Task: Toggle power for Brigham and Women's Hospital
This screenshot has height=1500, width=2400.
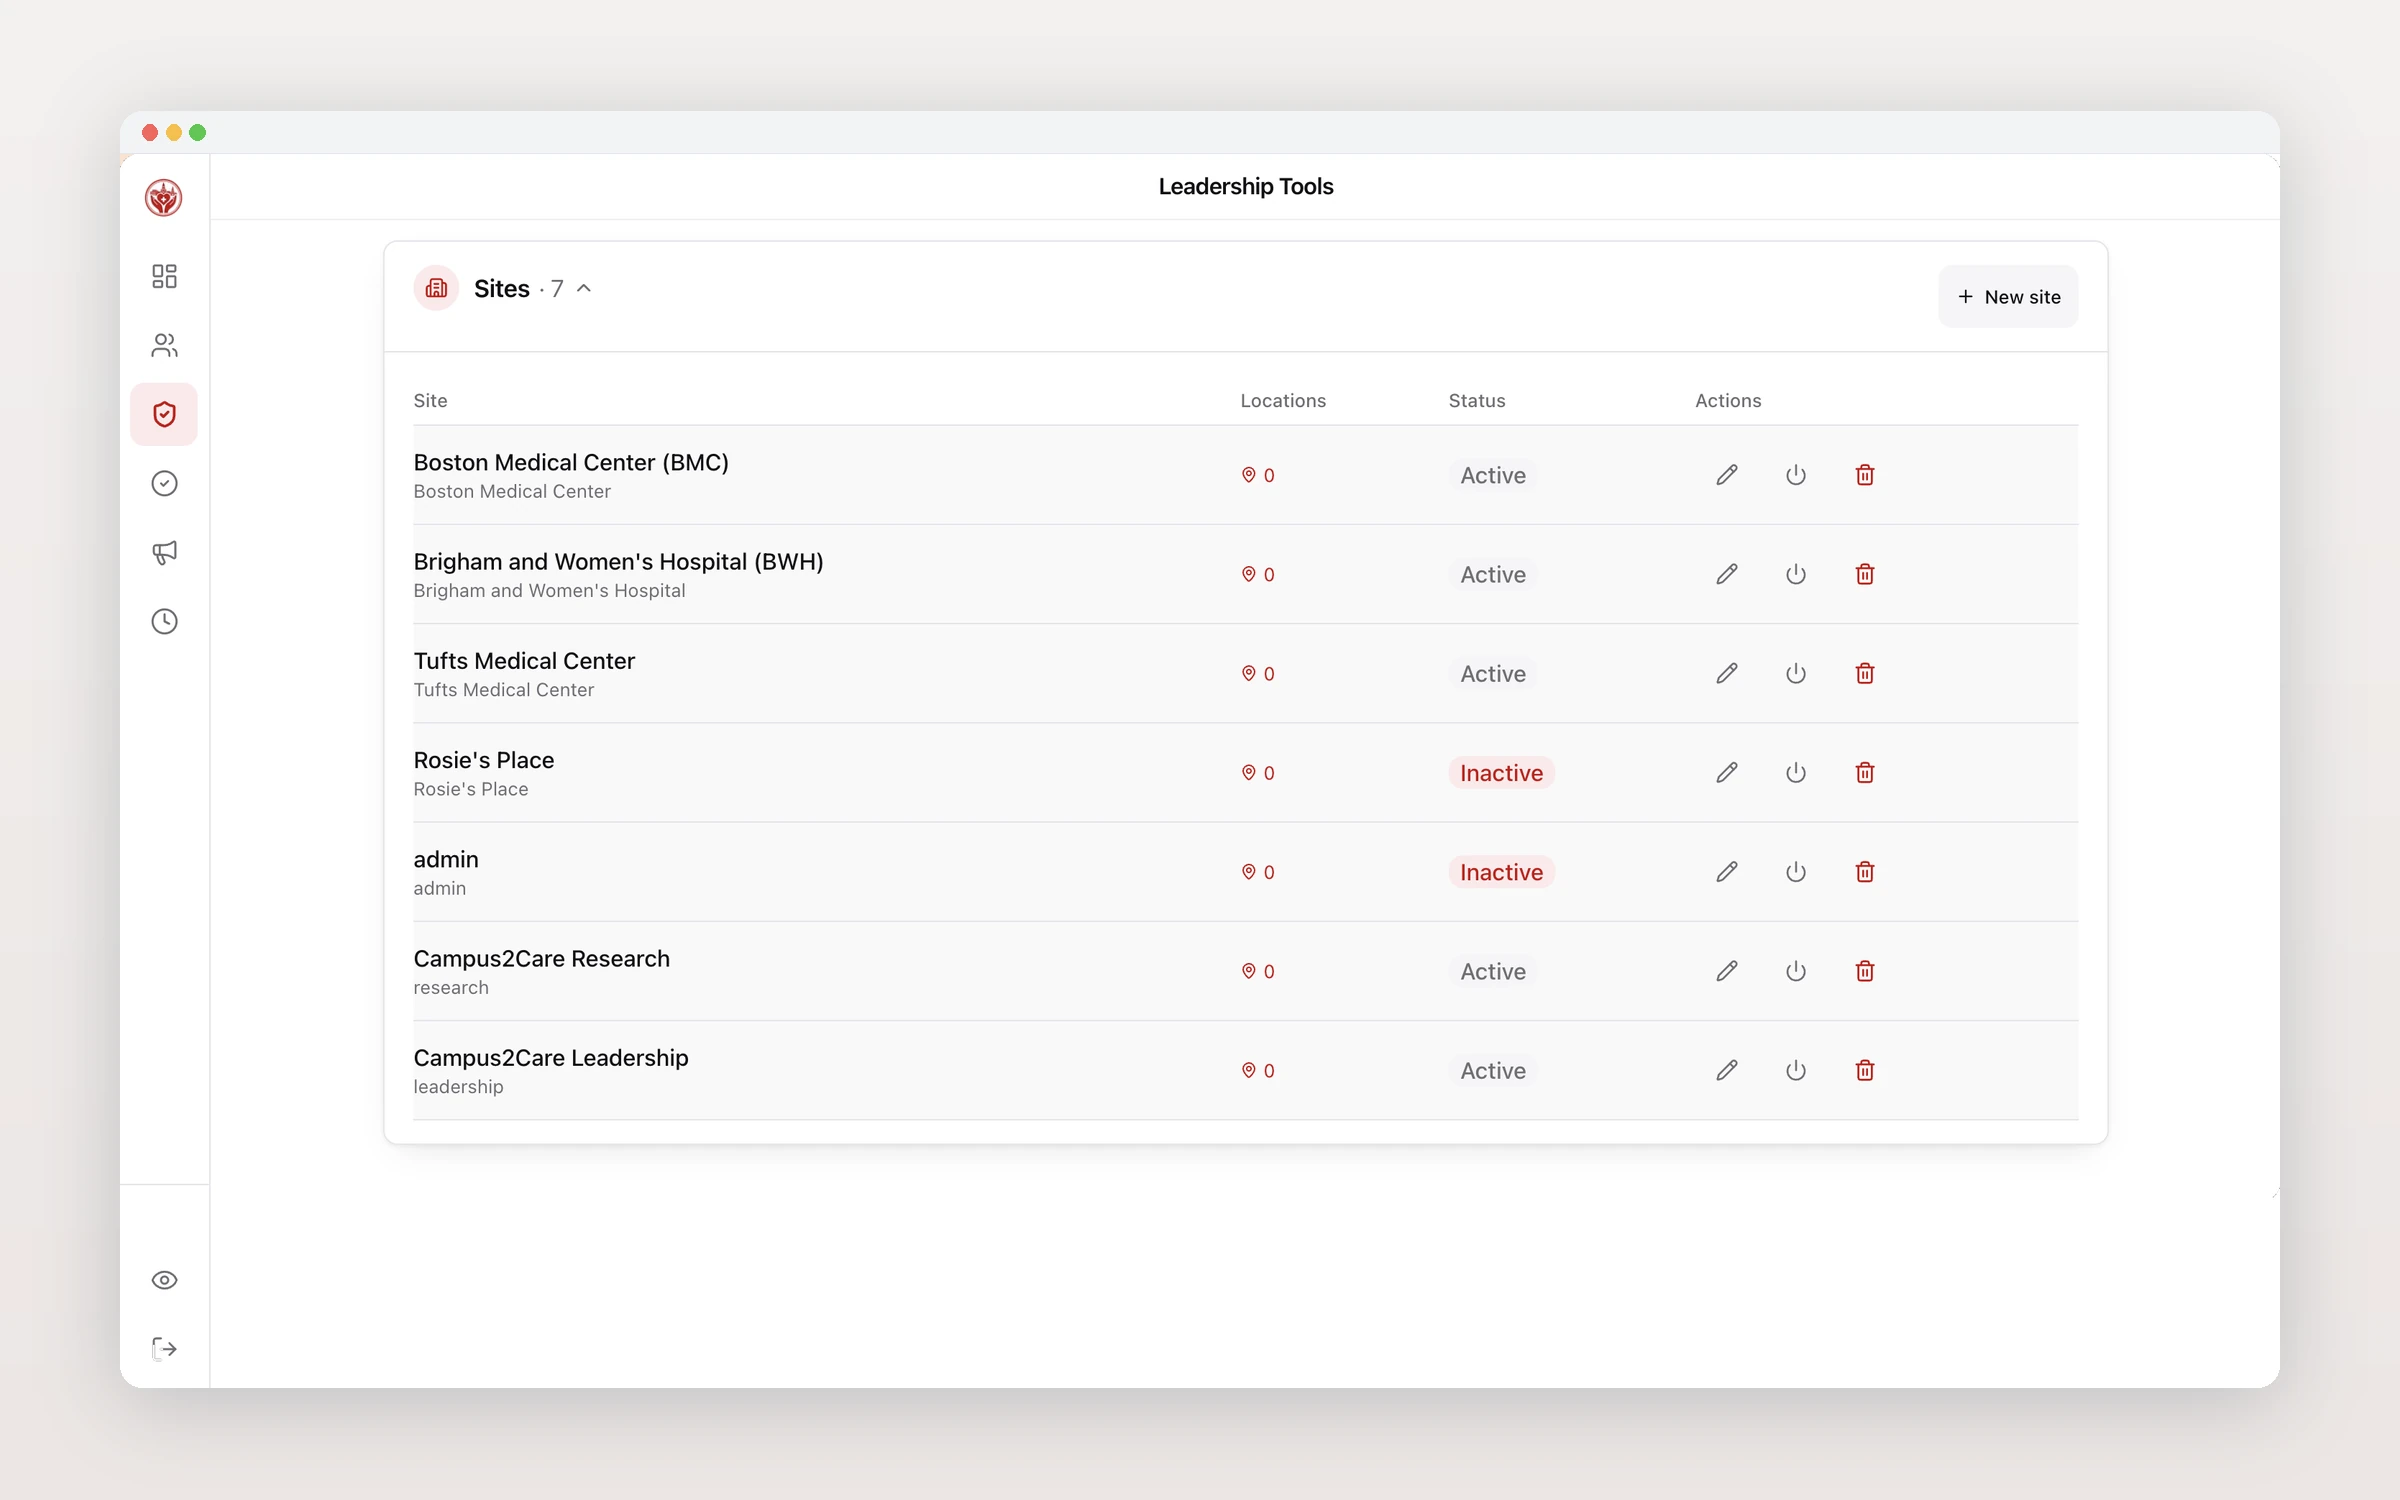Action: pyautogui.click(x=1796, y=574)
